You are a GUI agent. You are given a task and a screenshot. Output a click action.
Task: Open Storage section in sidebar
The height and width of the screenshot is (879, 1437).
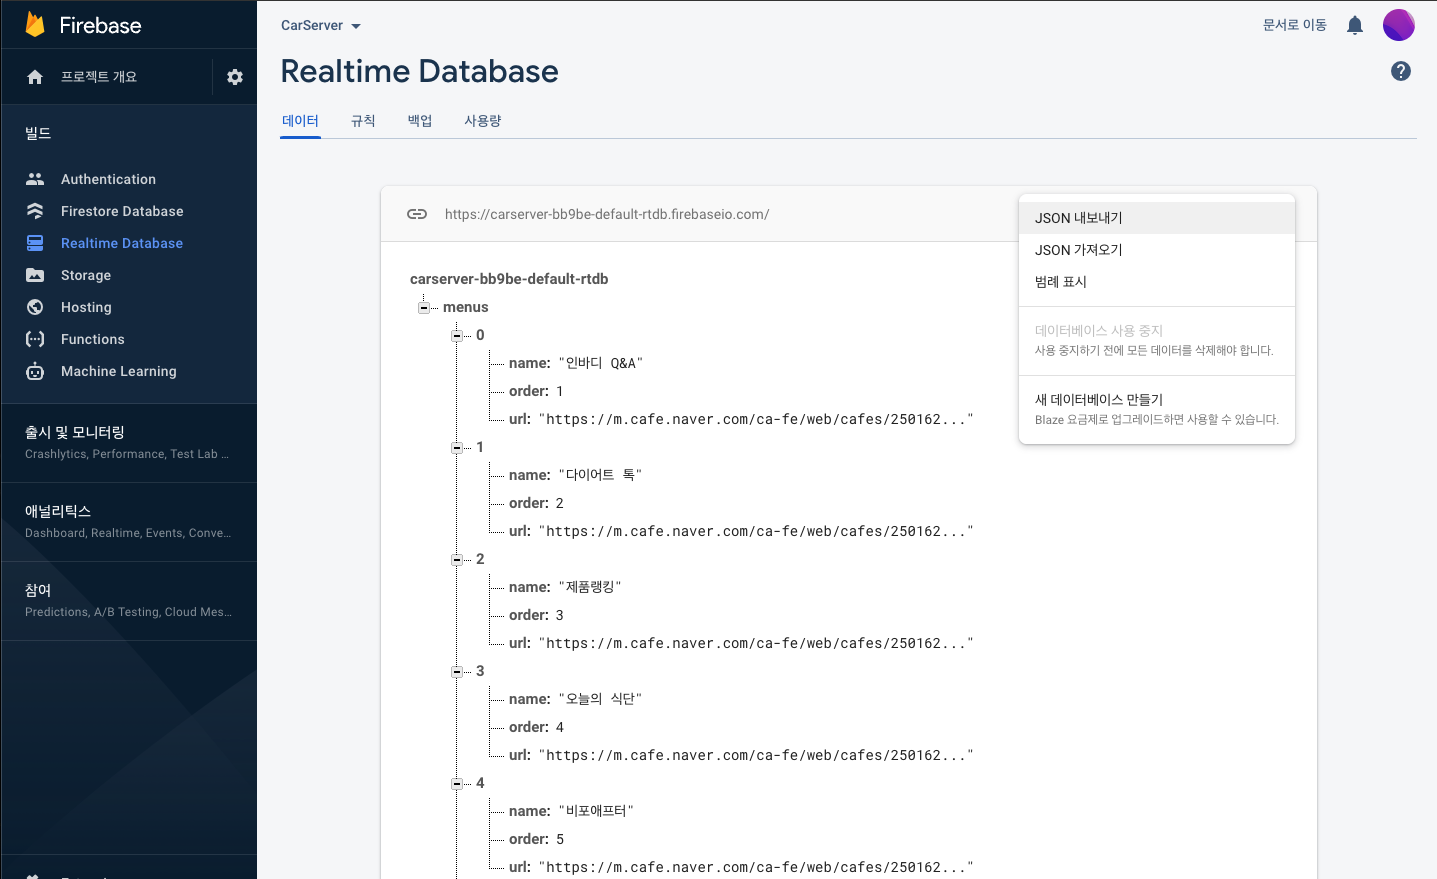click(86, 275)
